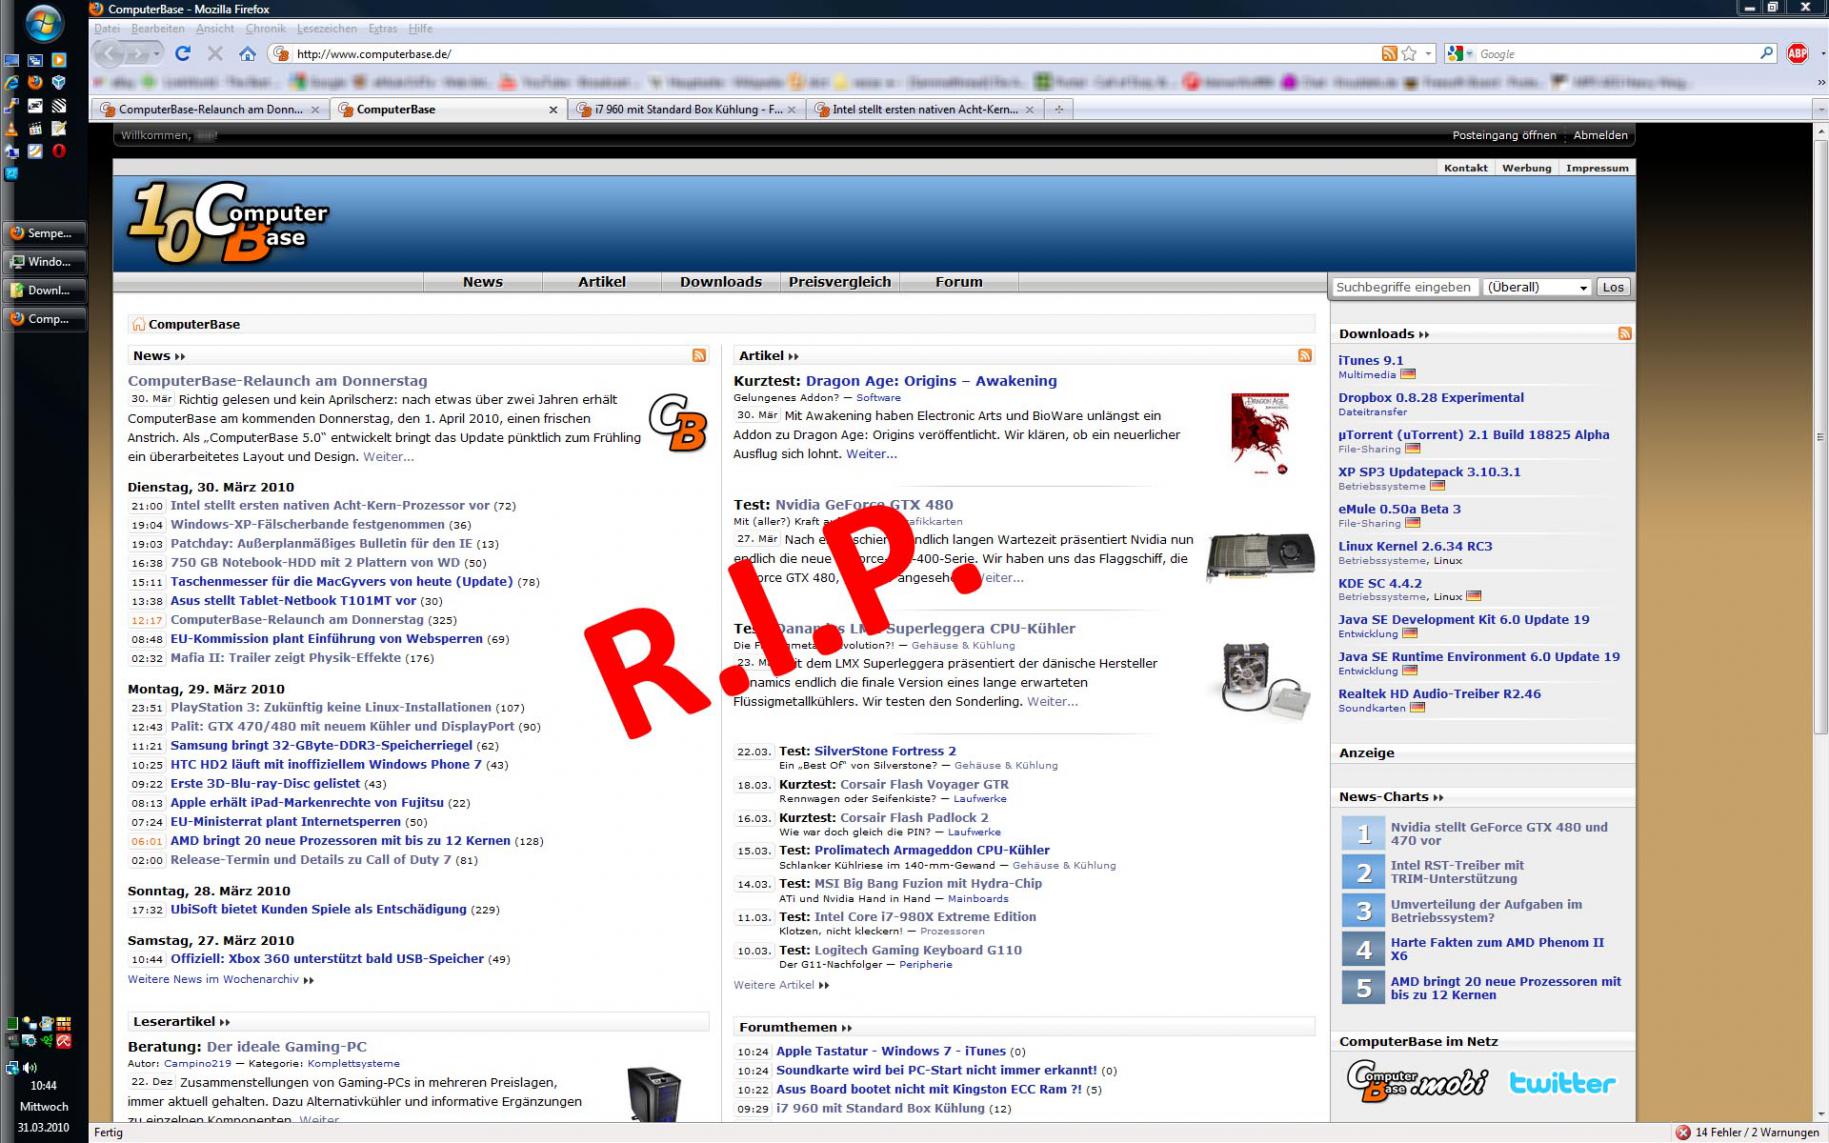
Task: Open the iTunes 9.1 download link
Action: click(x=1371, y=360)
